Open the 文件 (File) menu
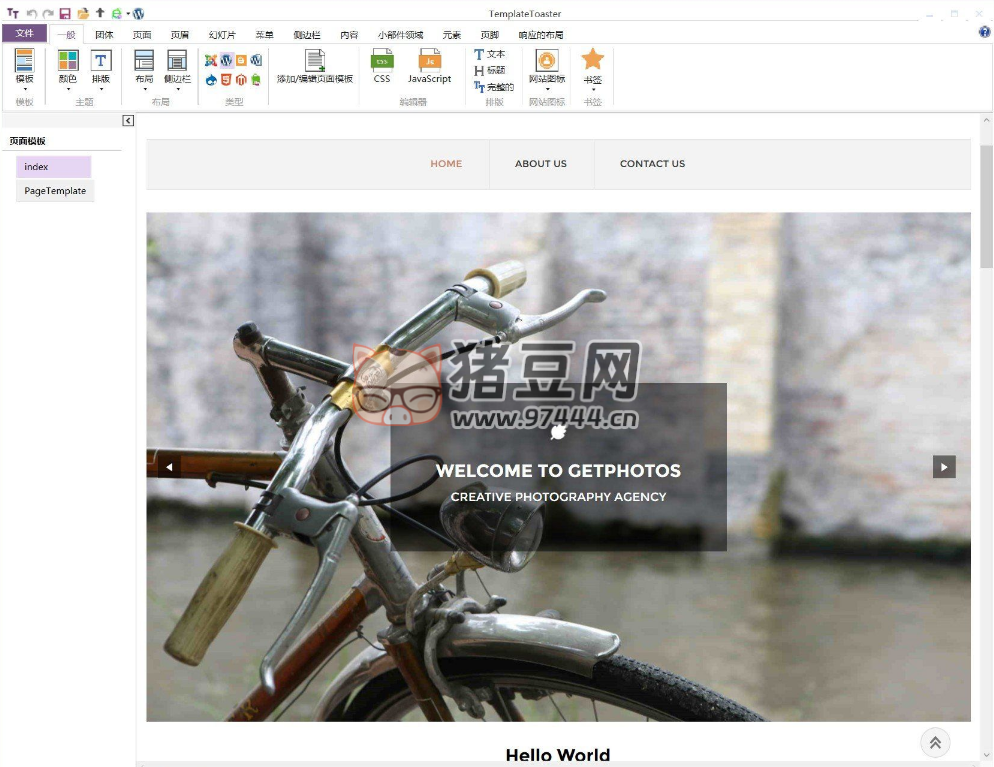This screenshot has width=994, height=767. coord(25,34)
